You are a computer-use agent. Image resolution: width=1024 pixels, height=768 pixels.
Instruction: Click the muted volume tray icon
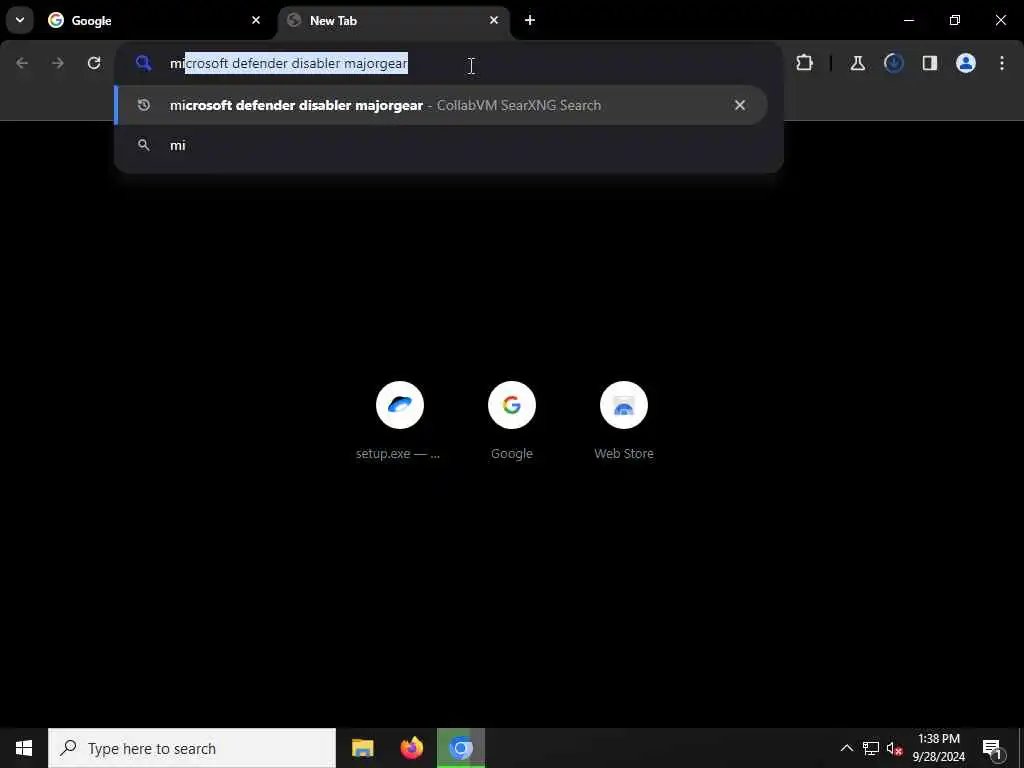tap(895, 748)
